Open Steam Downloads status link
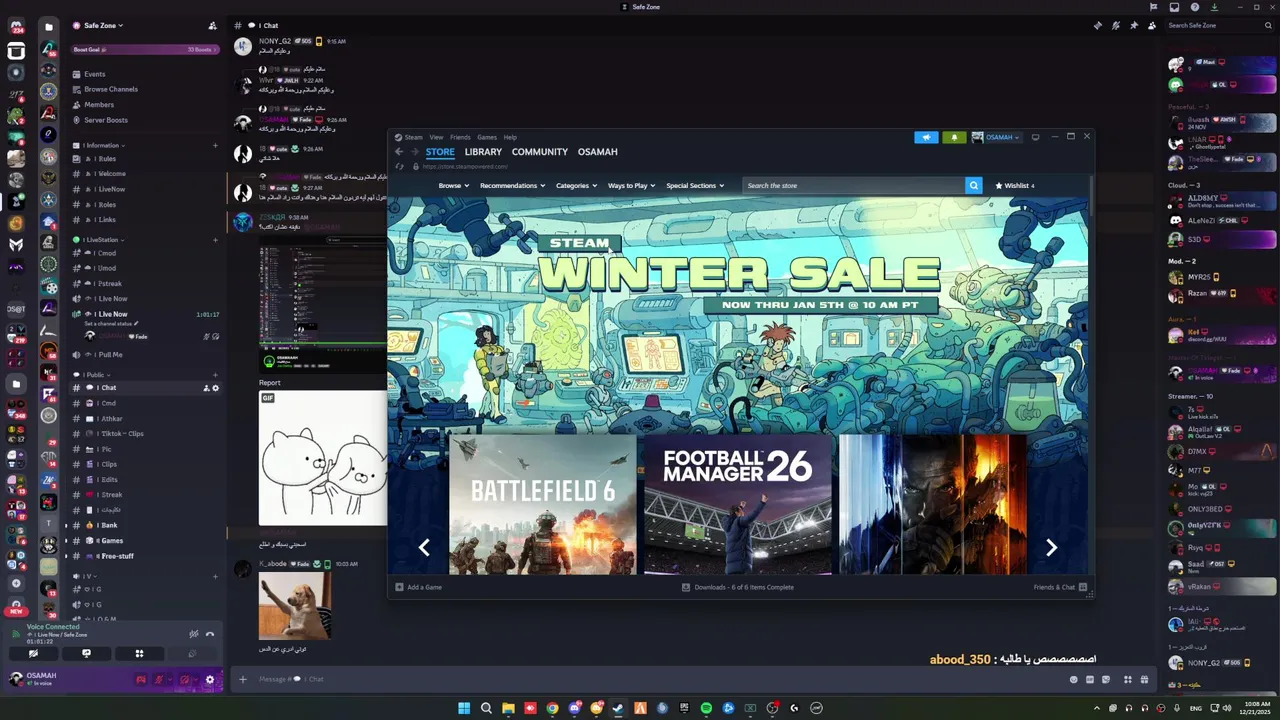Image resolution: width=1280 pixels, height=720 pixels. pyautogui.click(x=738, y=587)
